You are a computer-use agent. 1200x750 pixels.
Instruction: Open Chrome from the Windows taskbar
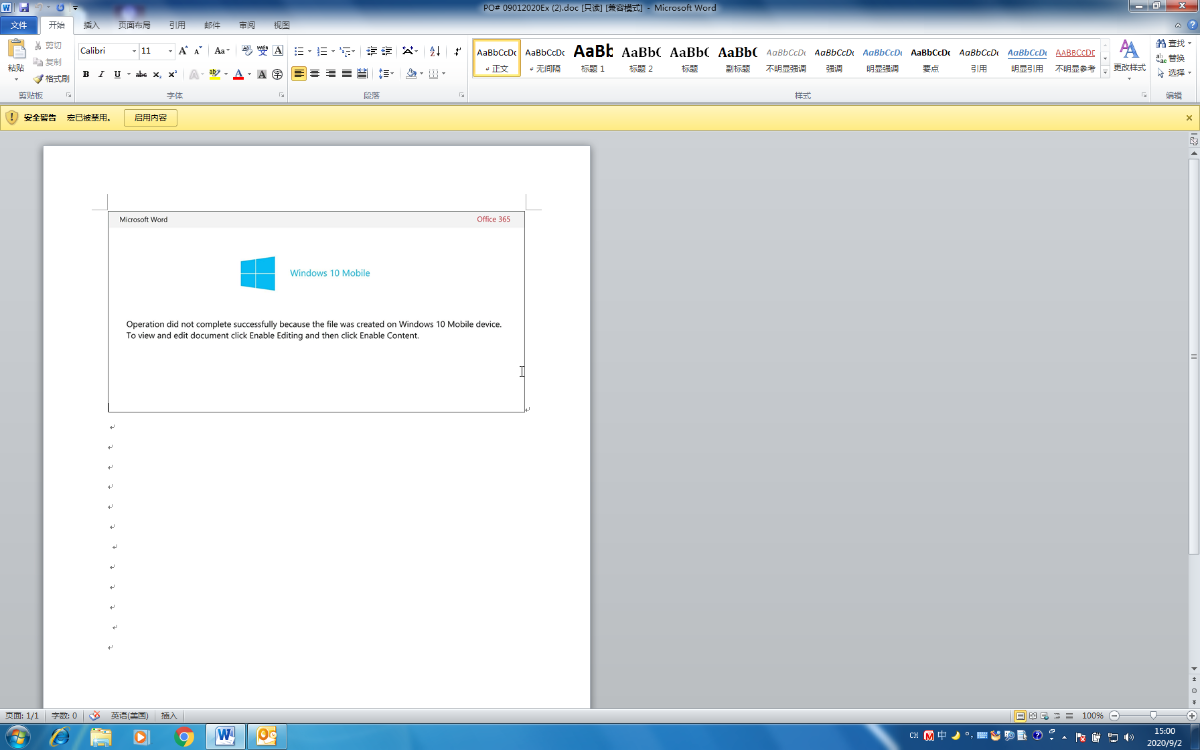pos(184,737)
